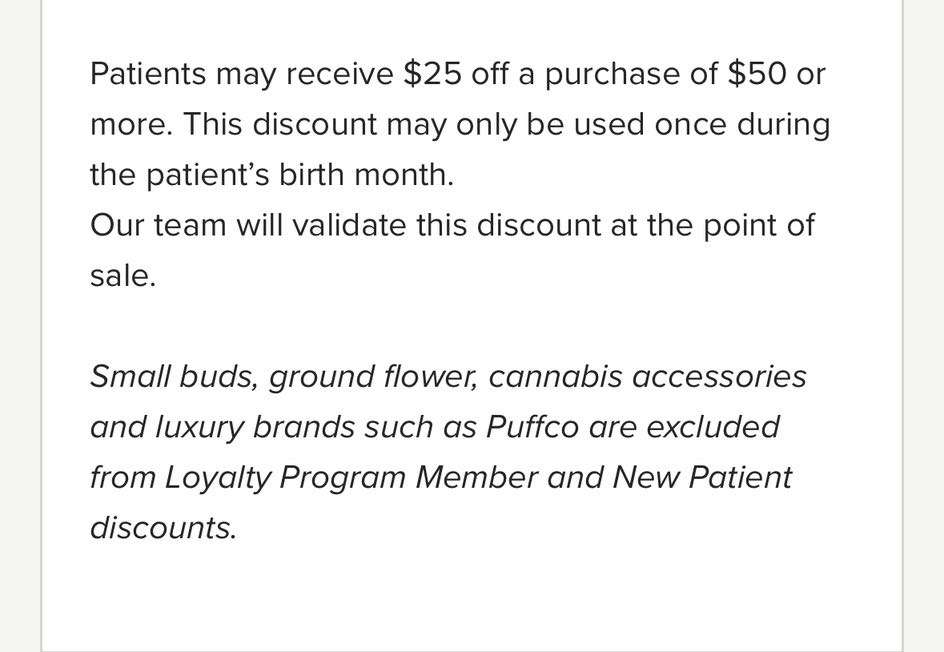Click the word "Puffco" in italic text
Image resolution: width=944 pixels, height=652 pixels.
(532, 427)
